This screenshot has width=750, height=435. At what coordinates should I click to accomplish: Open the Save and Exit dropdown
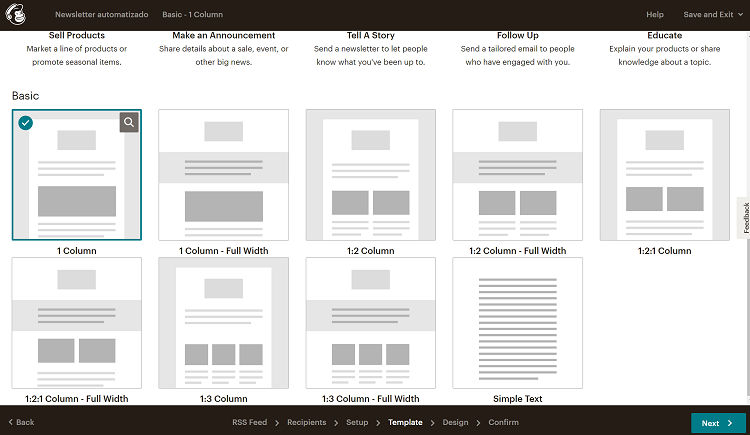(713, 15)
